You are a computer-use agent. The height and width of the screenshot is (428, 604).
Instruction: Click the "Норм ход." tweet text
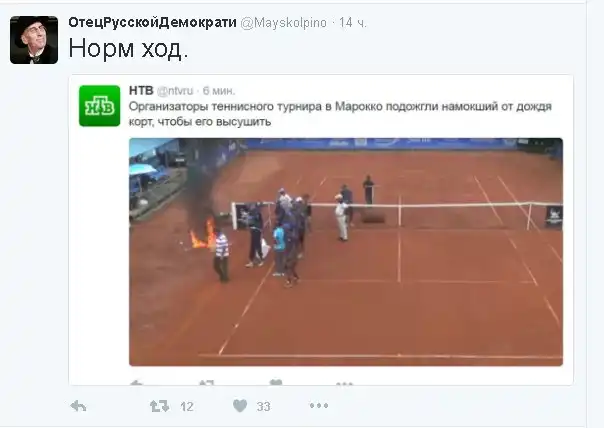coord(128,49)
